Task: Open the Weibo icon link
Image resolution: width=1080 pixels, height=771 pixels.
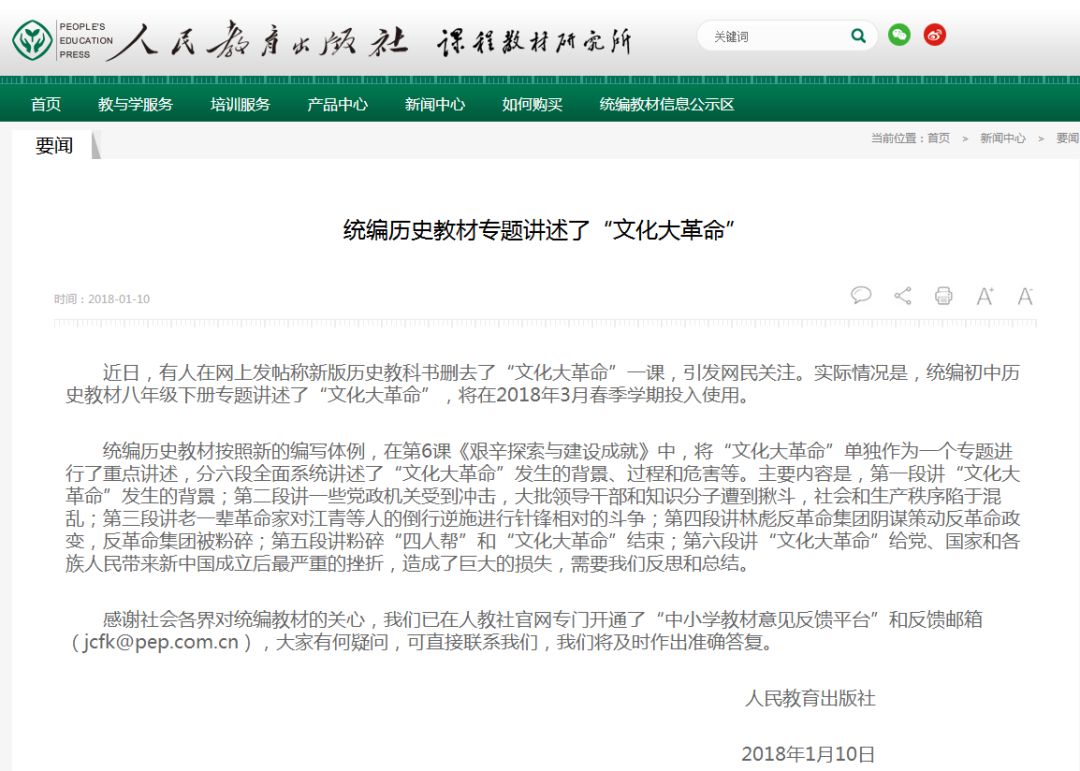Action: (935, 35)
